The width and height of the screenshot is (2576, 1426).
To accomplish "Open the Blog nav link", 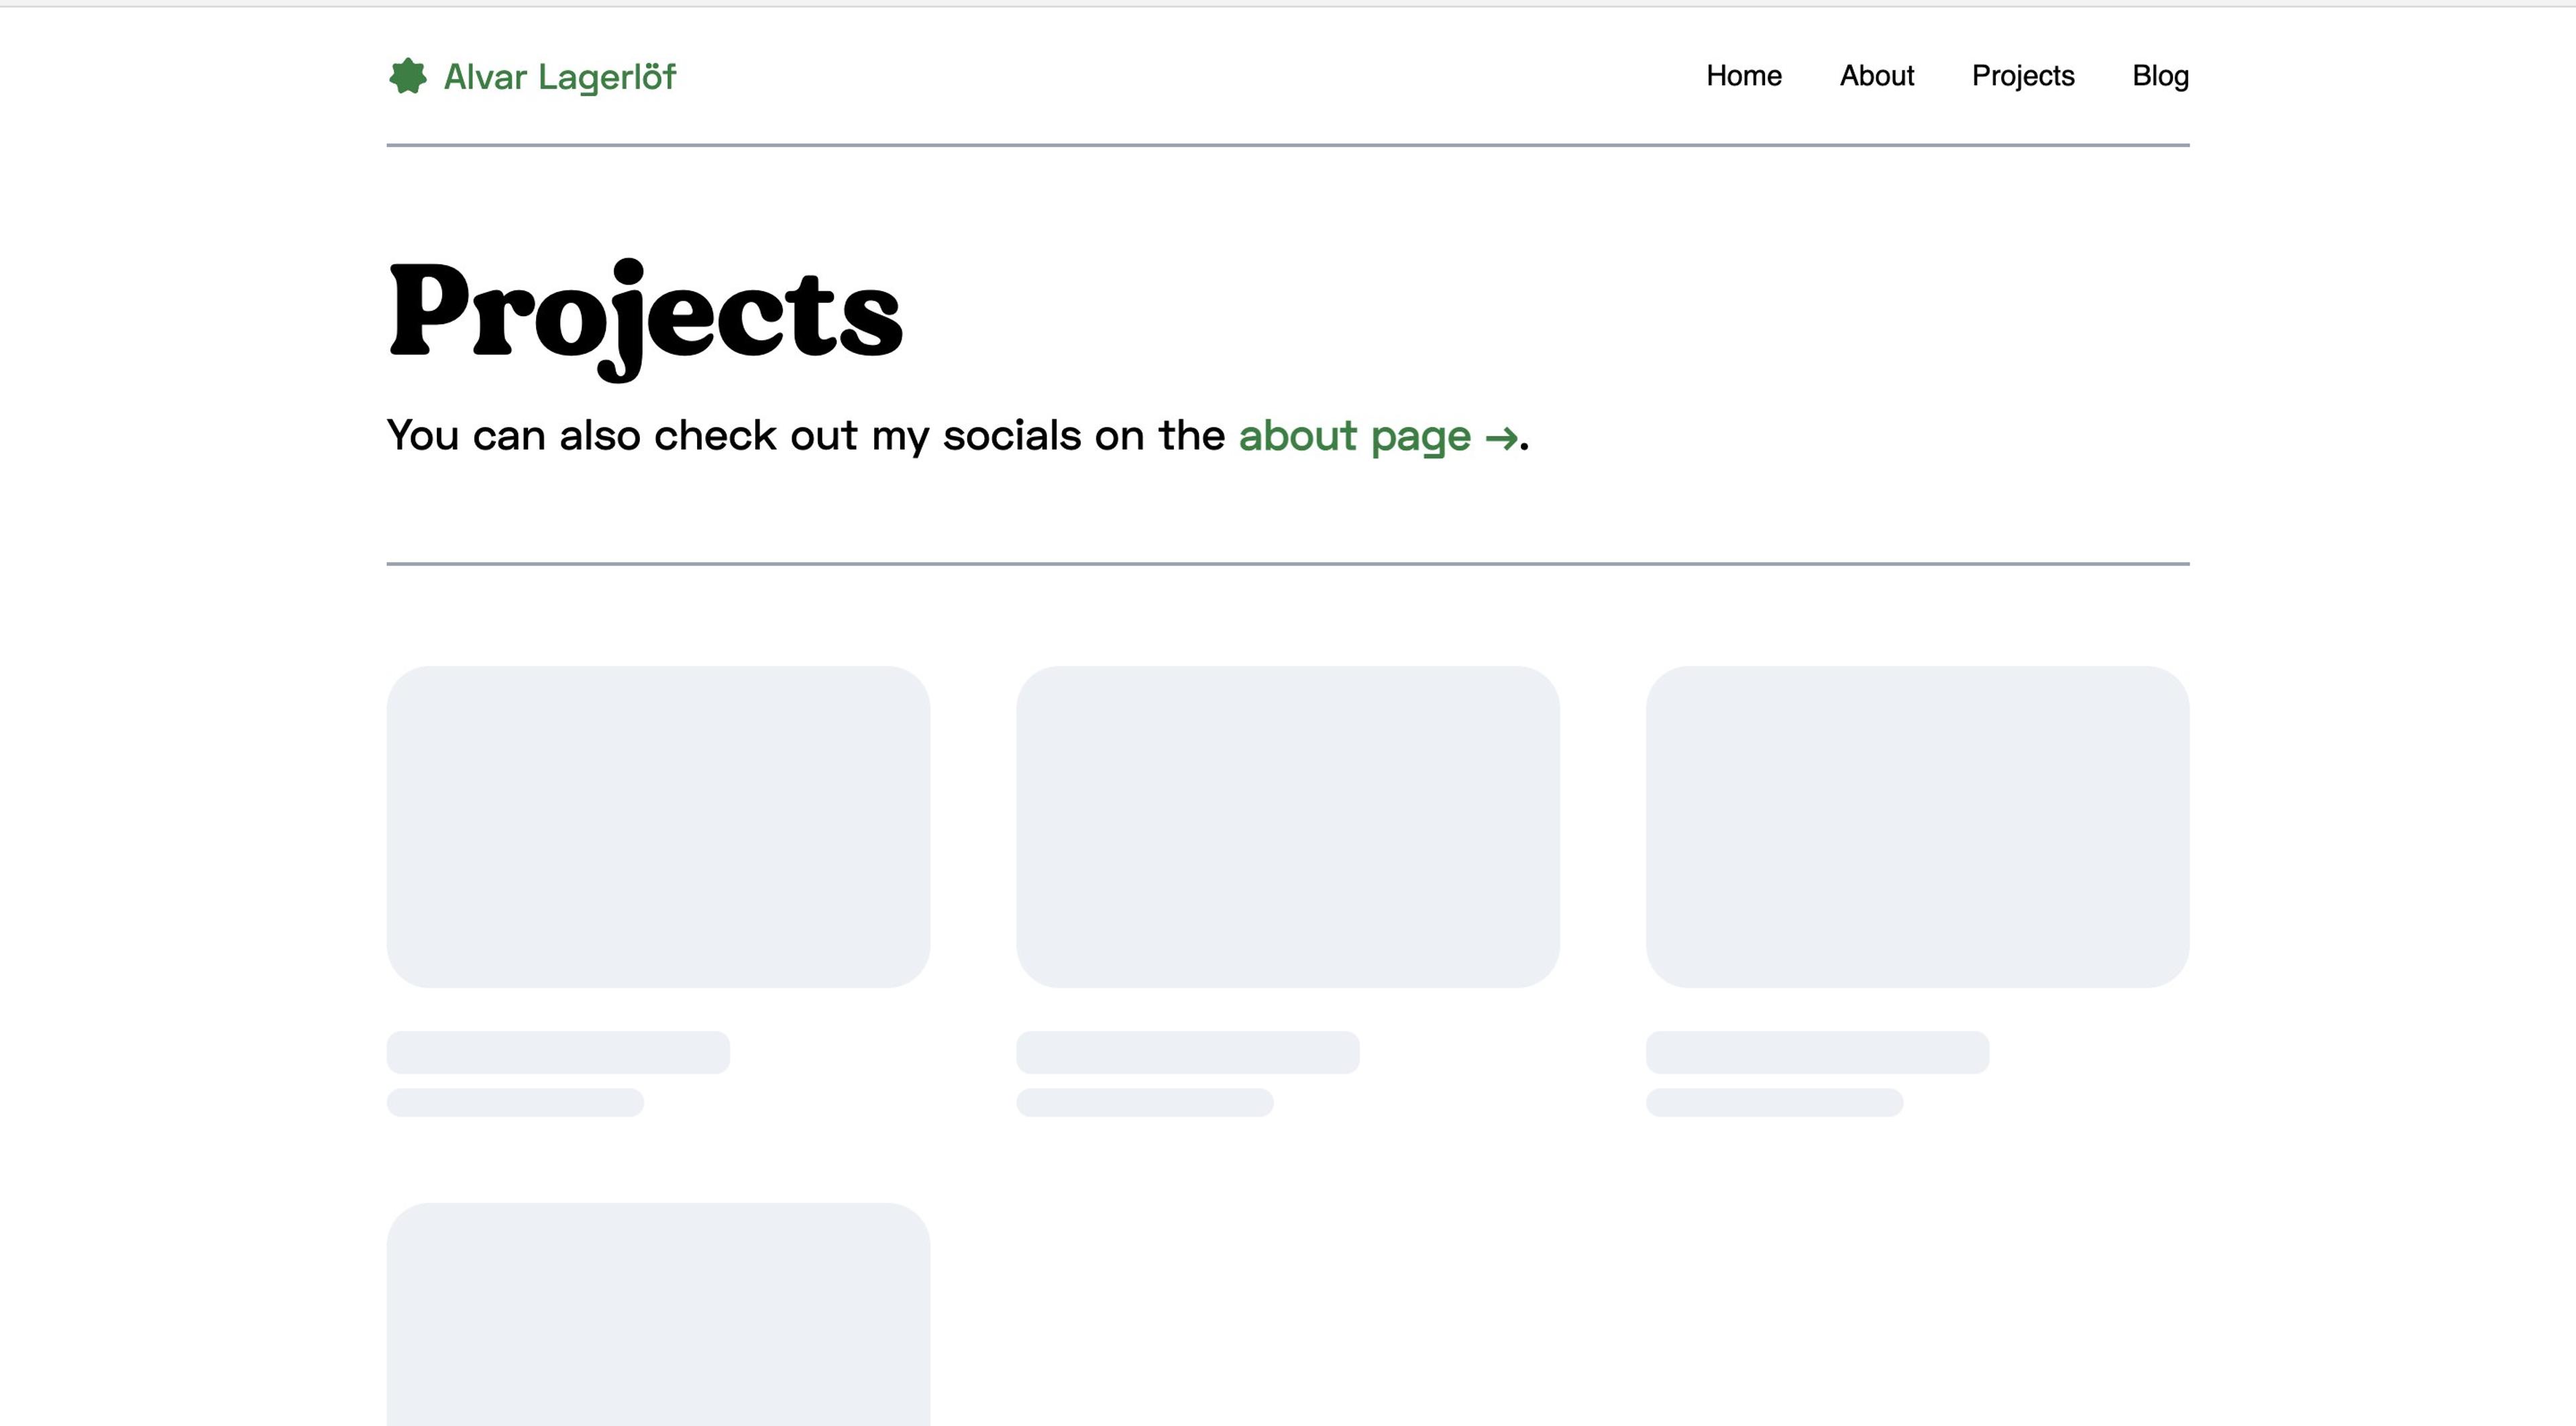I will pos(2160,76).
